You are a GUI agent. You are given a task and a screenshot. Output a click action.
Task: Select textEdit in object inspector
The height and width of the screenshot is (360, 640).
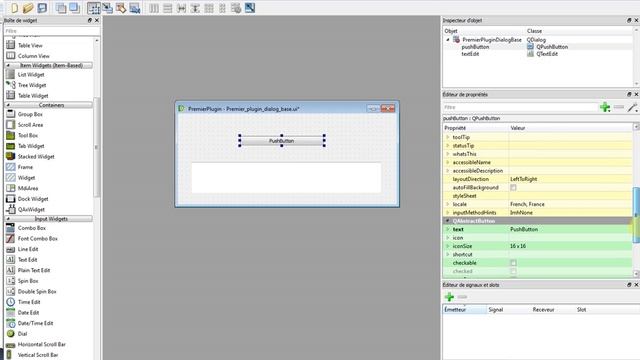point(470,54)
